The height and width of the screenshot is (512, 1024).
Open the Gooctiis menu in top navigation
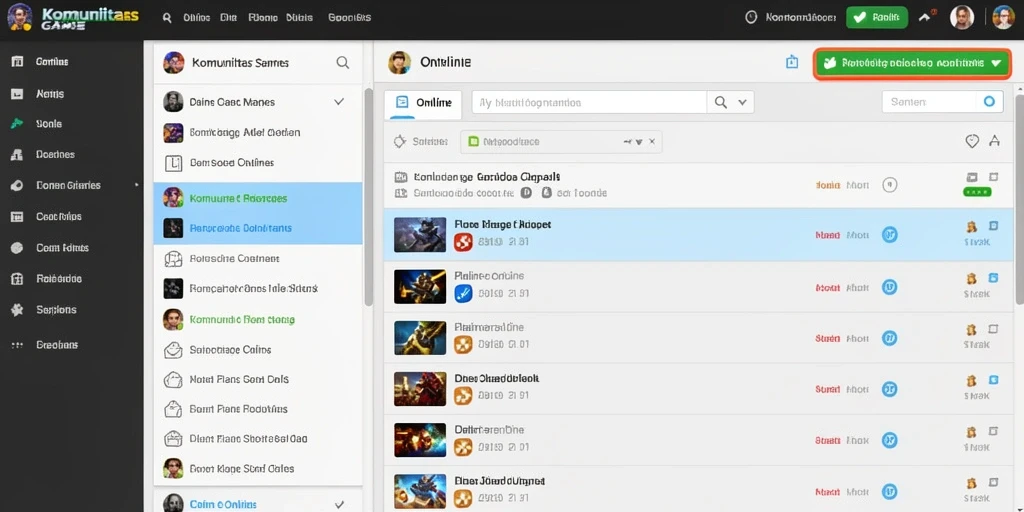point(349,18)
